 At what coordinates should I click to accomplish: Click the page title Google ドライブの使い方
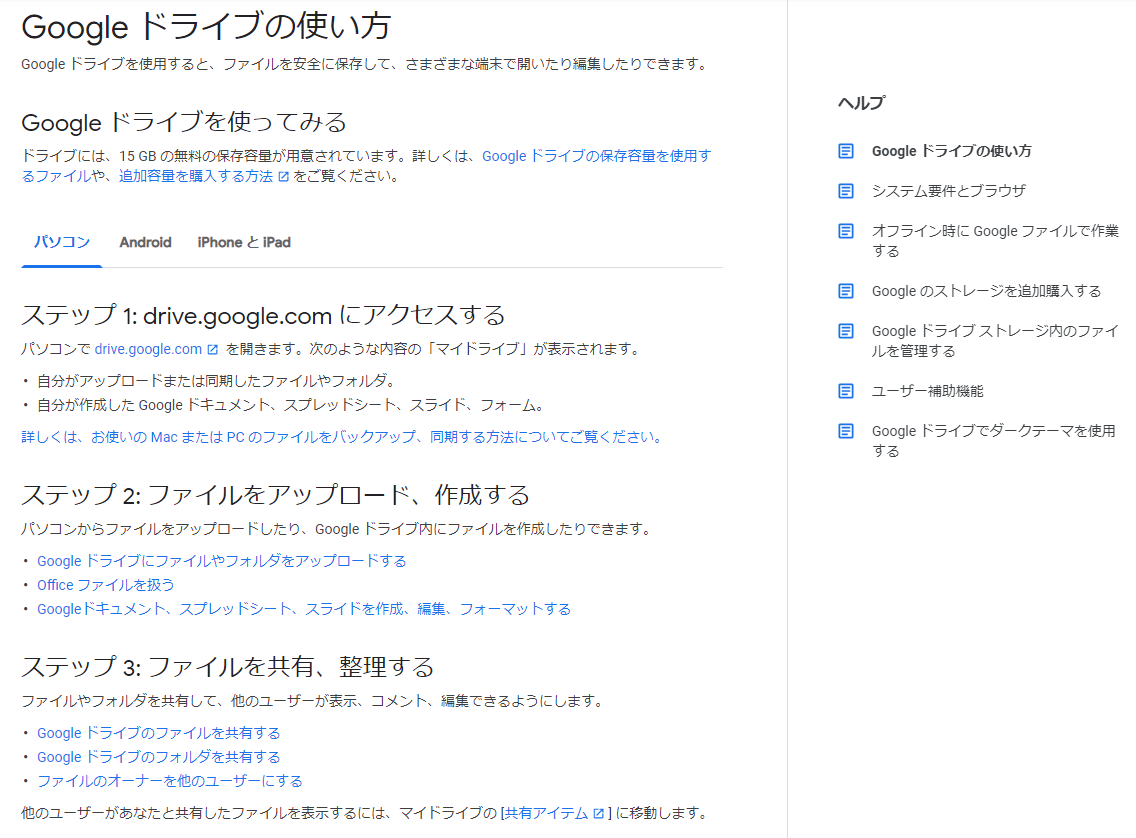point(206,27)
